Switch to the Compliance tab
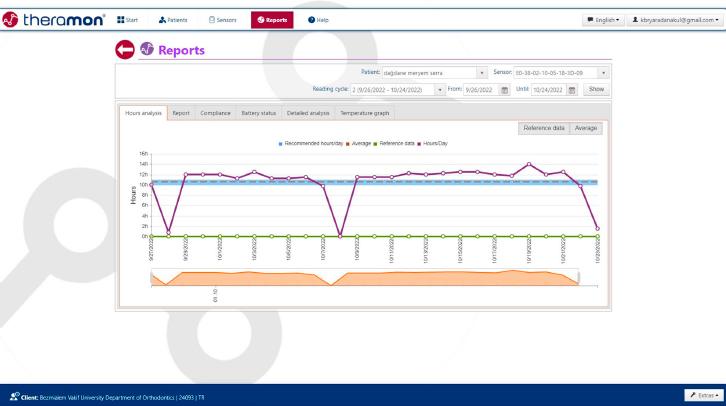The width and height of the screenshot is (726, 406). click(215, 113)
